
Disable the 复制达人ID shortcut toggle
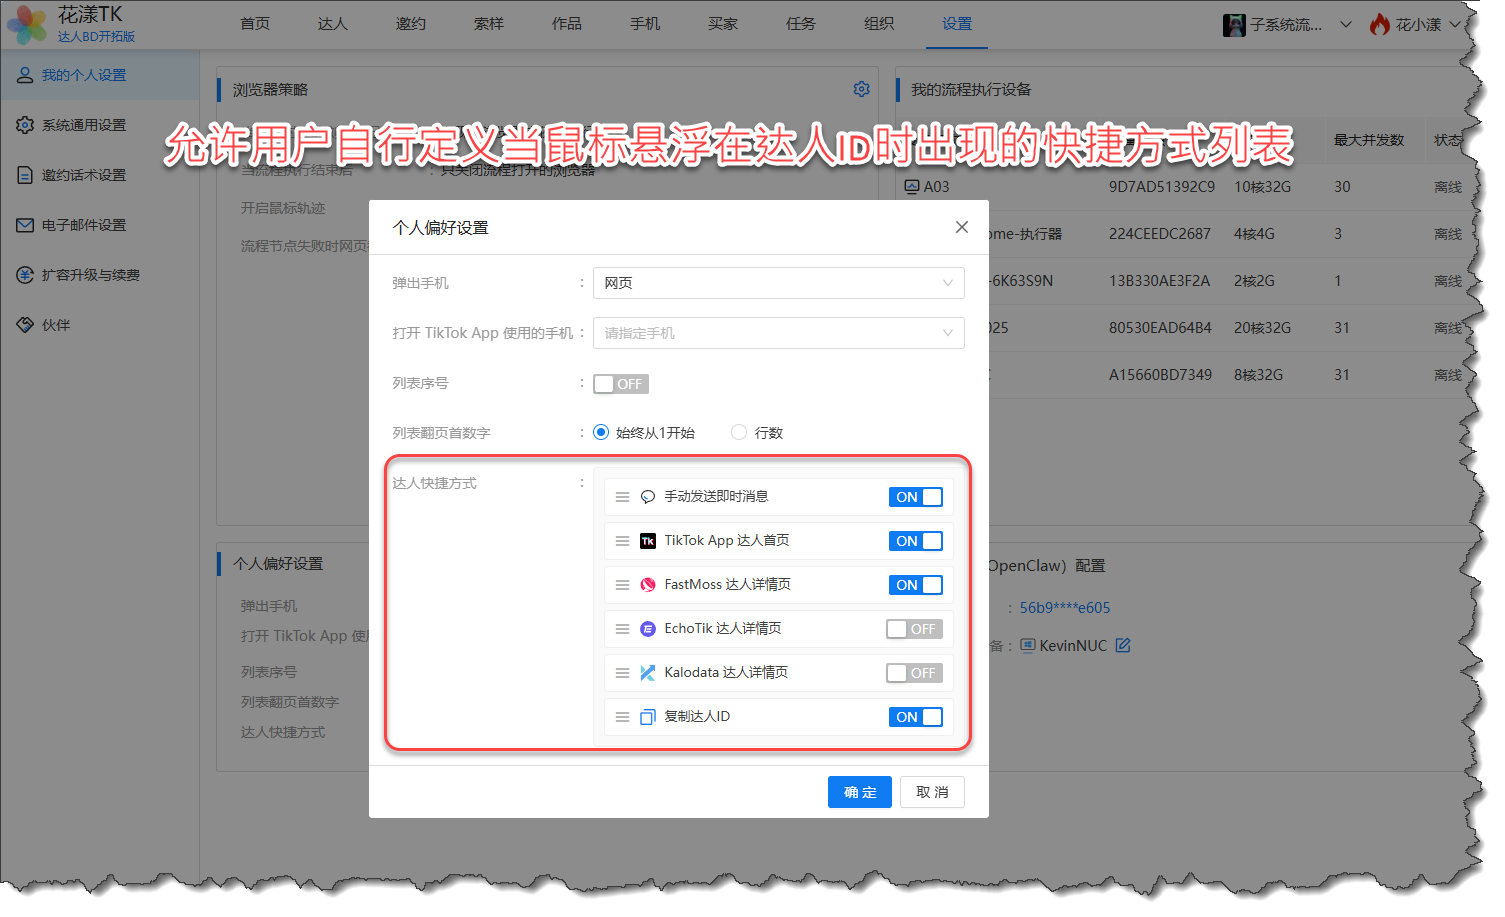tap(915, 717)
